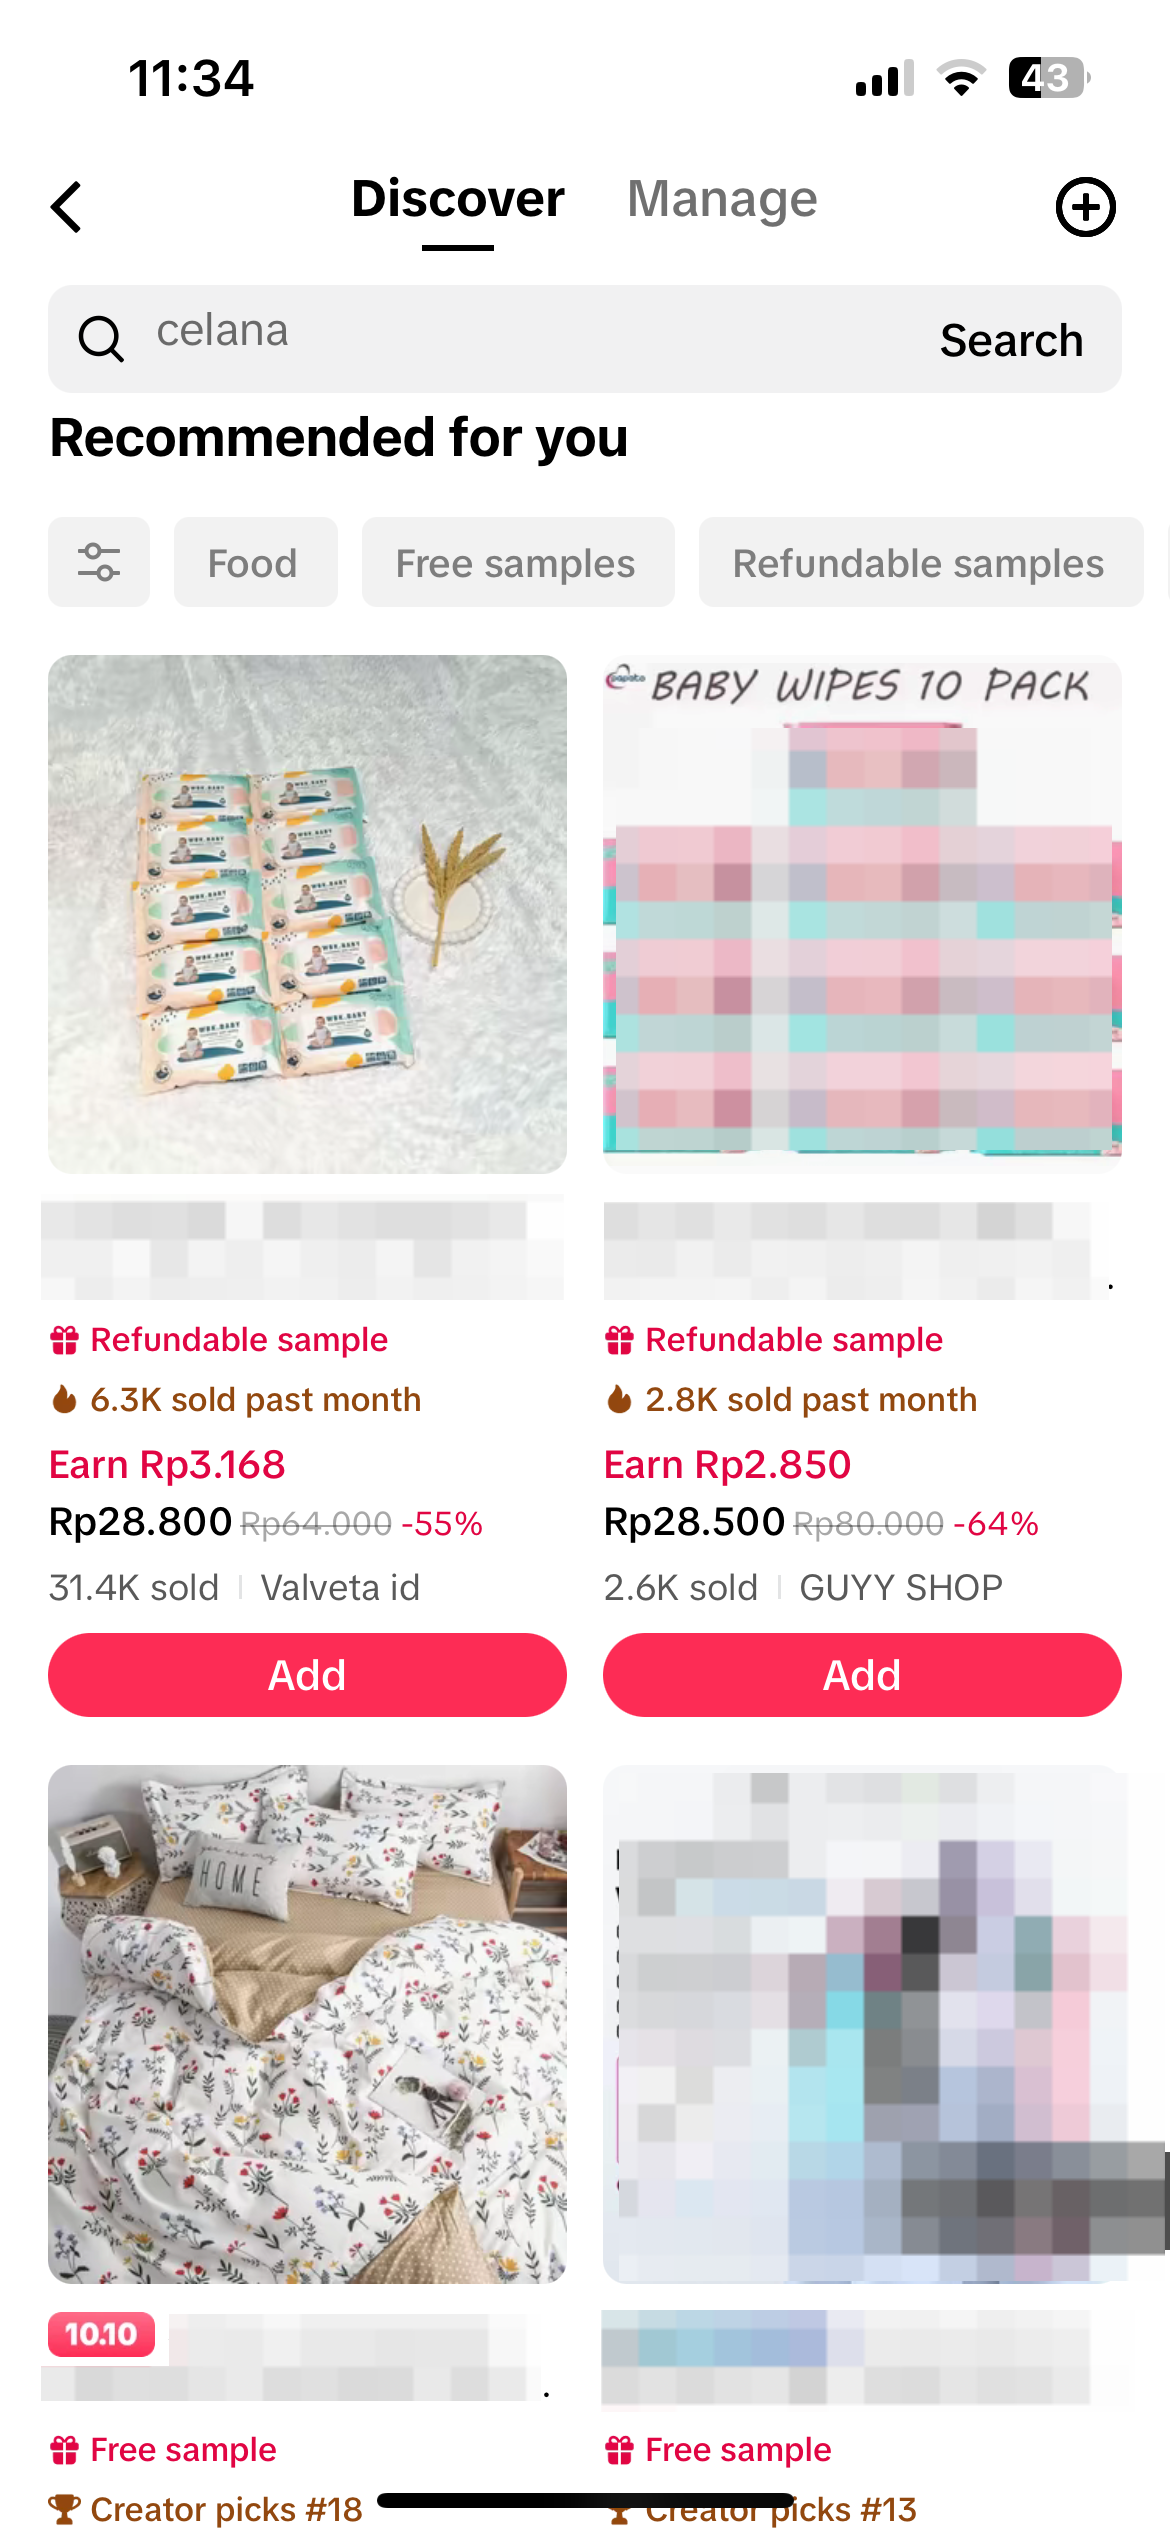Open the Baby Wipes 10 Pack thumbnail
Screen dimensions: 1170x2532
pyautogui.click(x=862, y=914)
